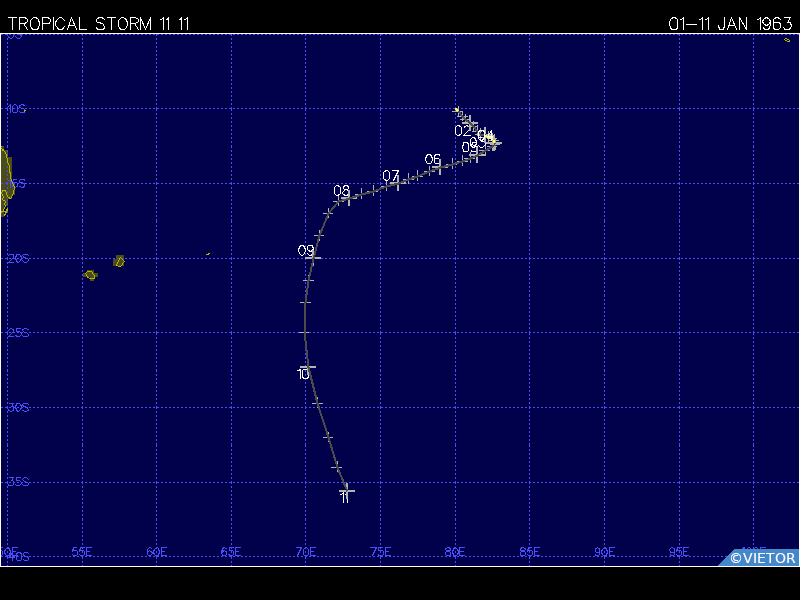Select the 09 day marker near 20S
This screenshot has height=600, width=800.
pyautogui.click(x=306, y=251)
